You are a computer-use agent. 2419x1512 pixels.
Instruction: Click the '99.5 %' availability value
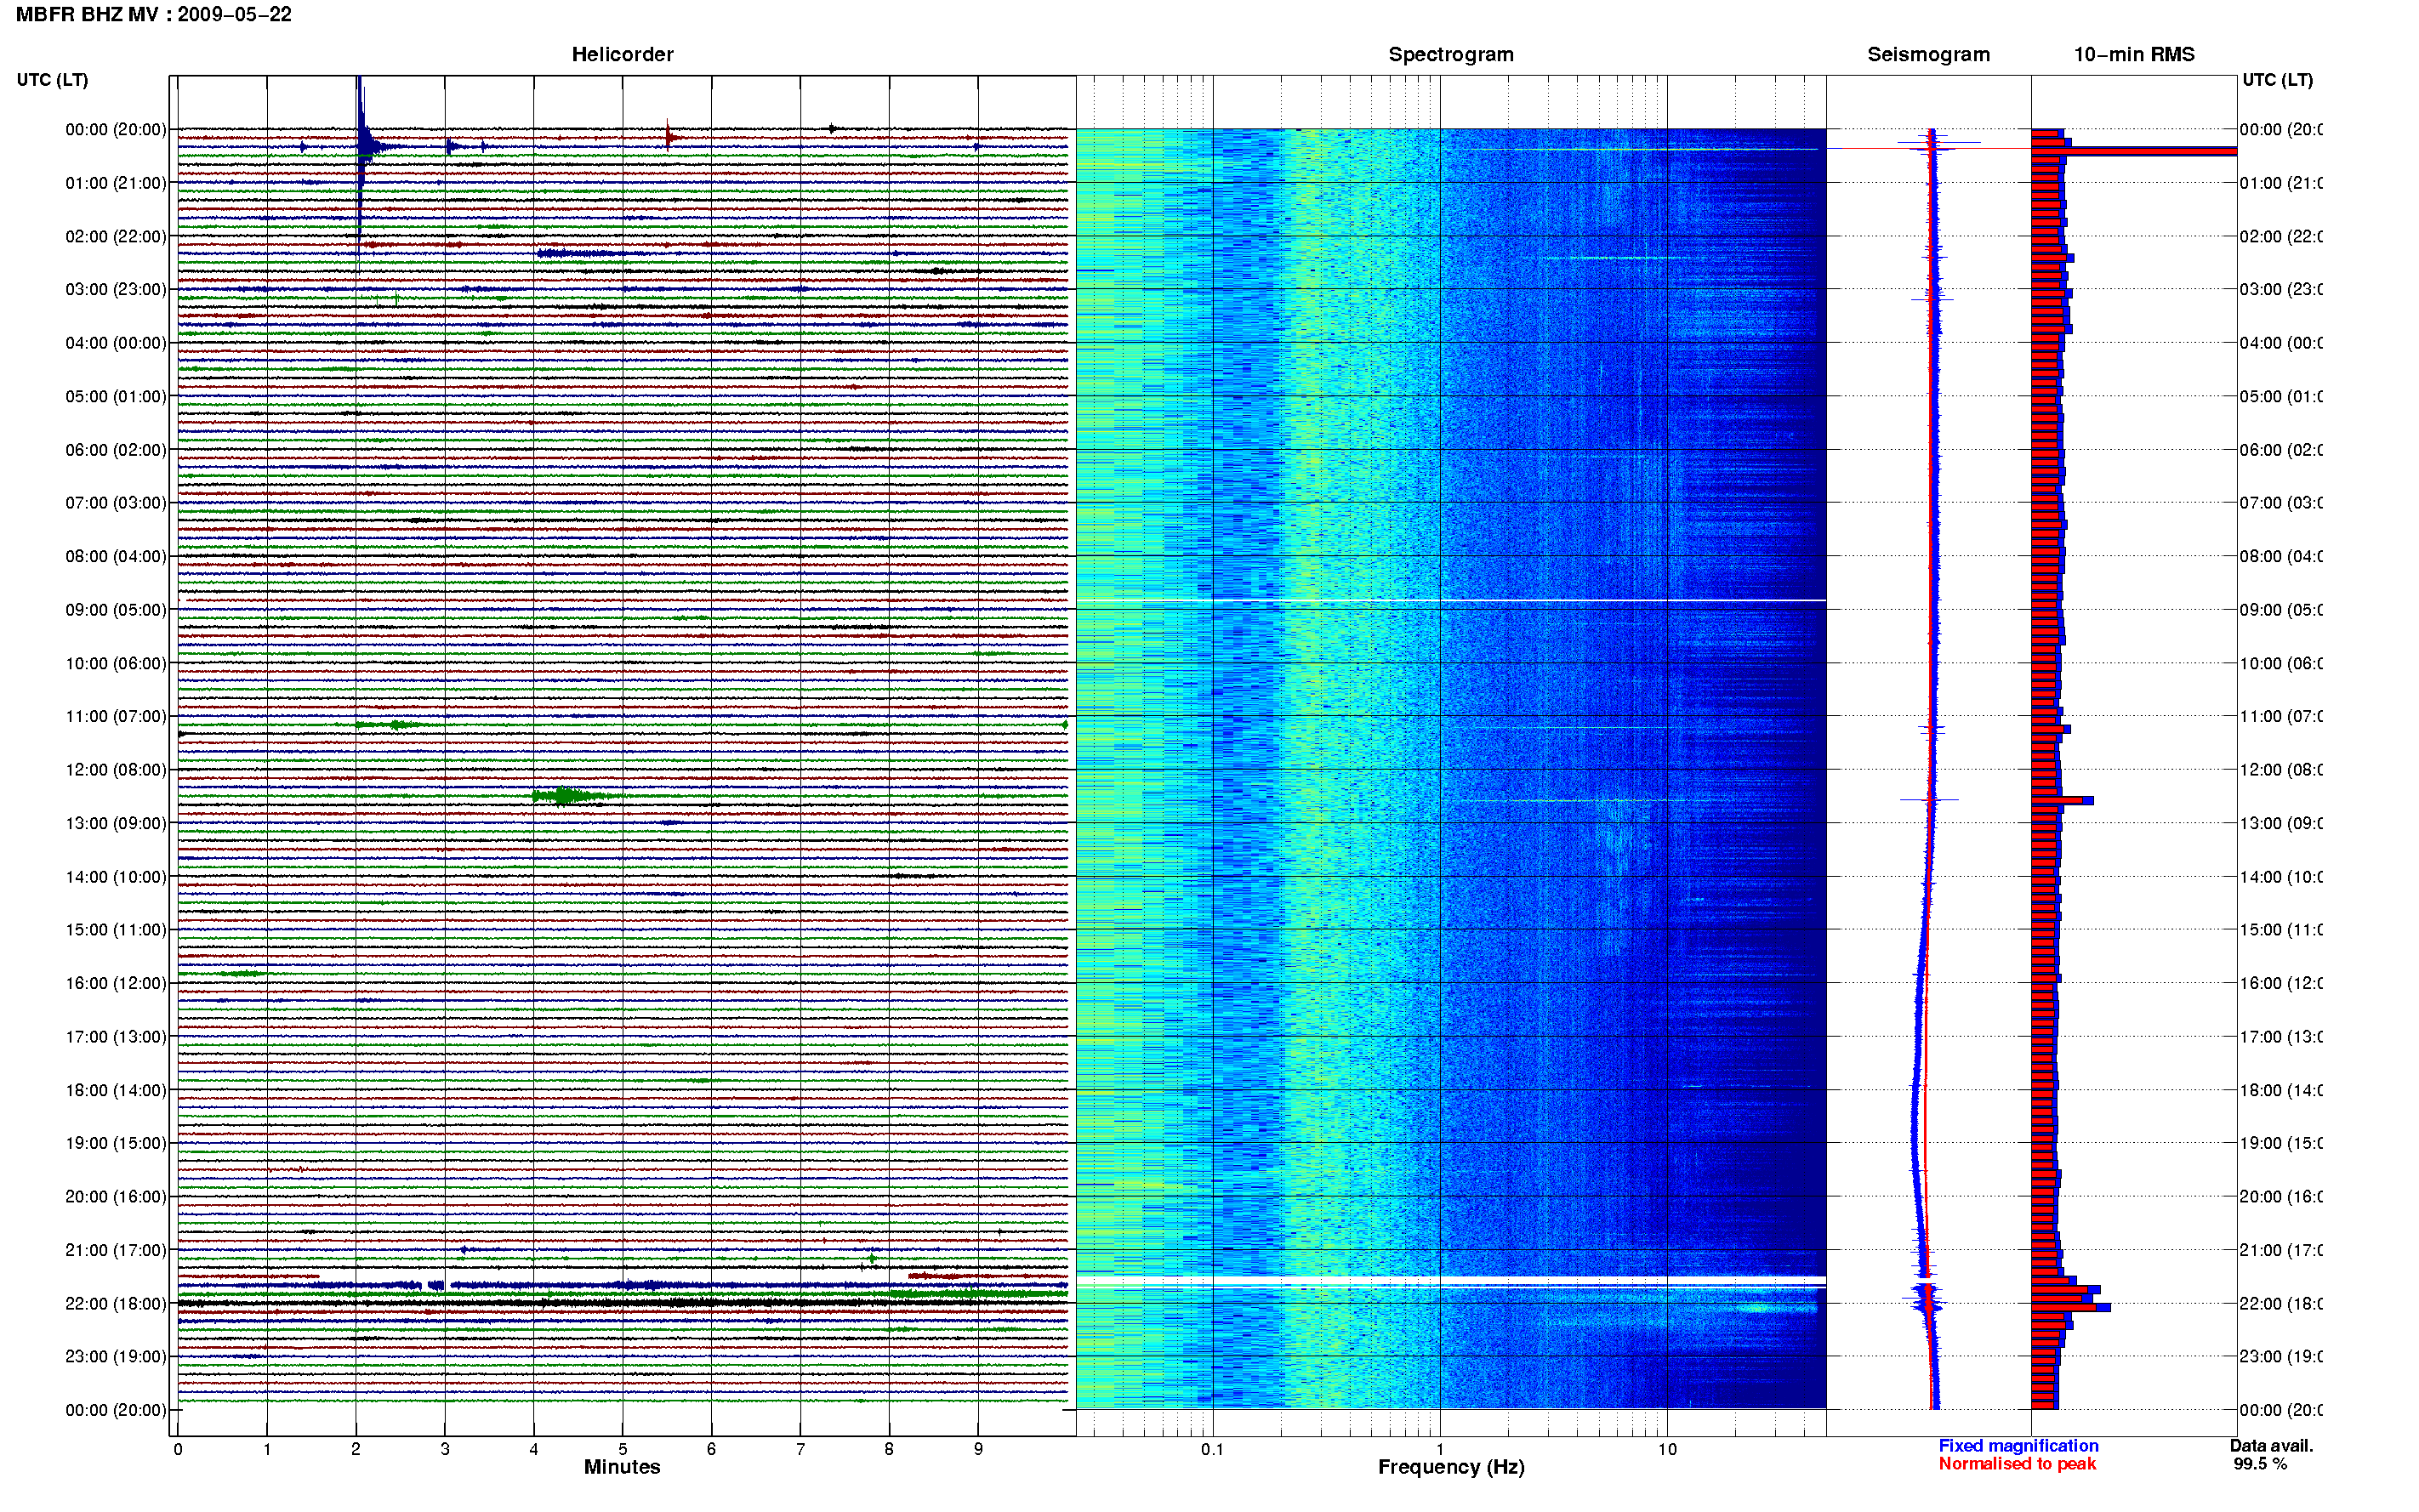2260,1464
